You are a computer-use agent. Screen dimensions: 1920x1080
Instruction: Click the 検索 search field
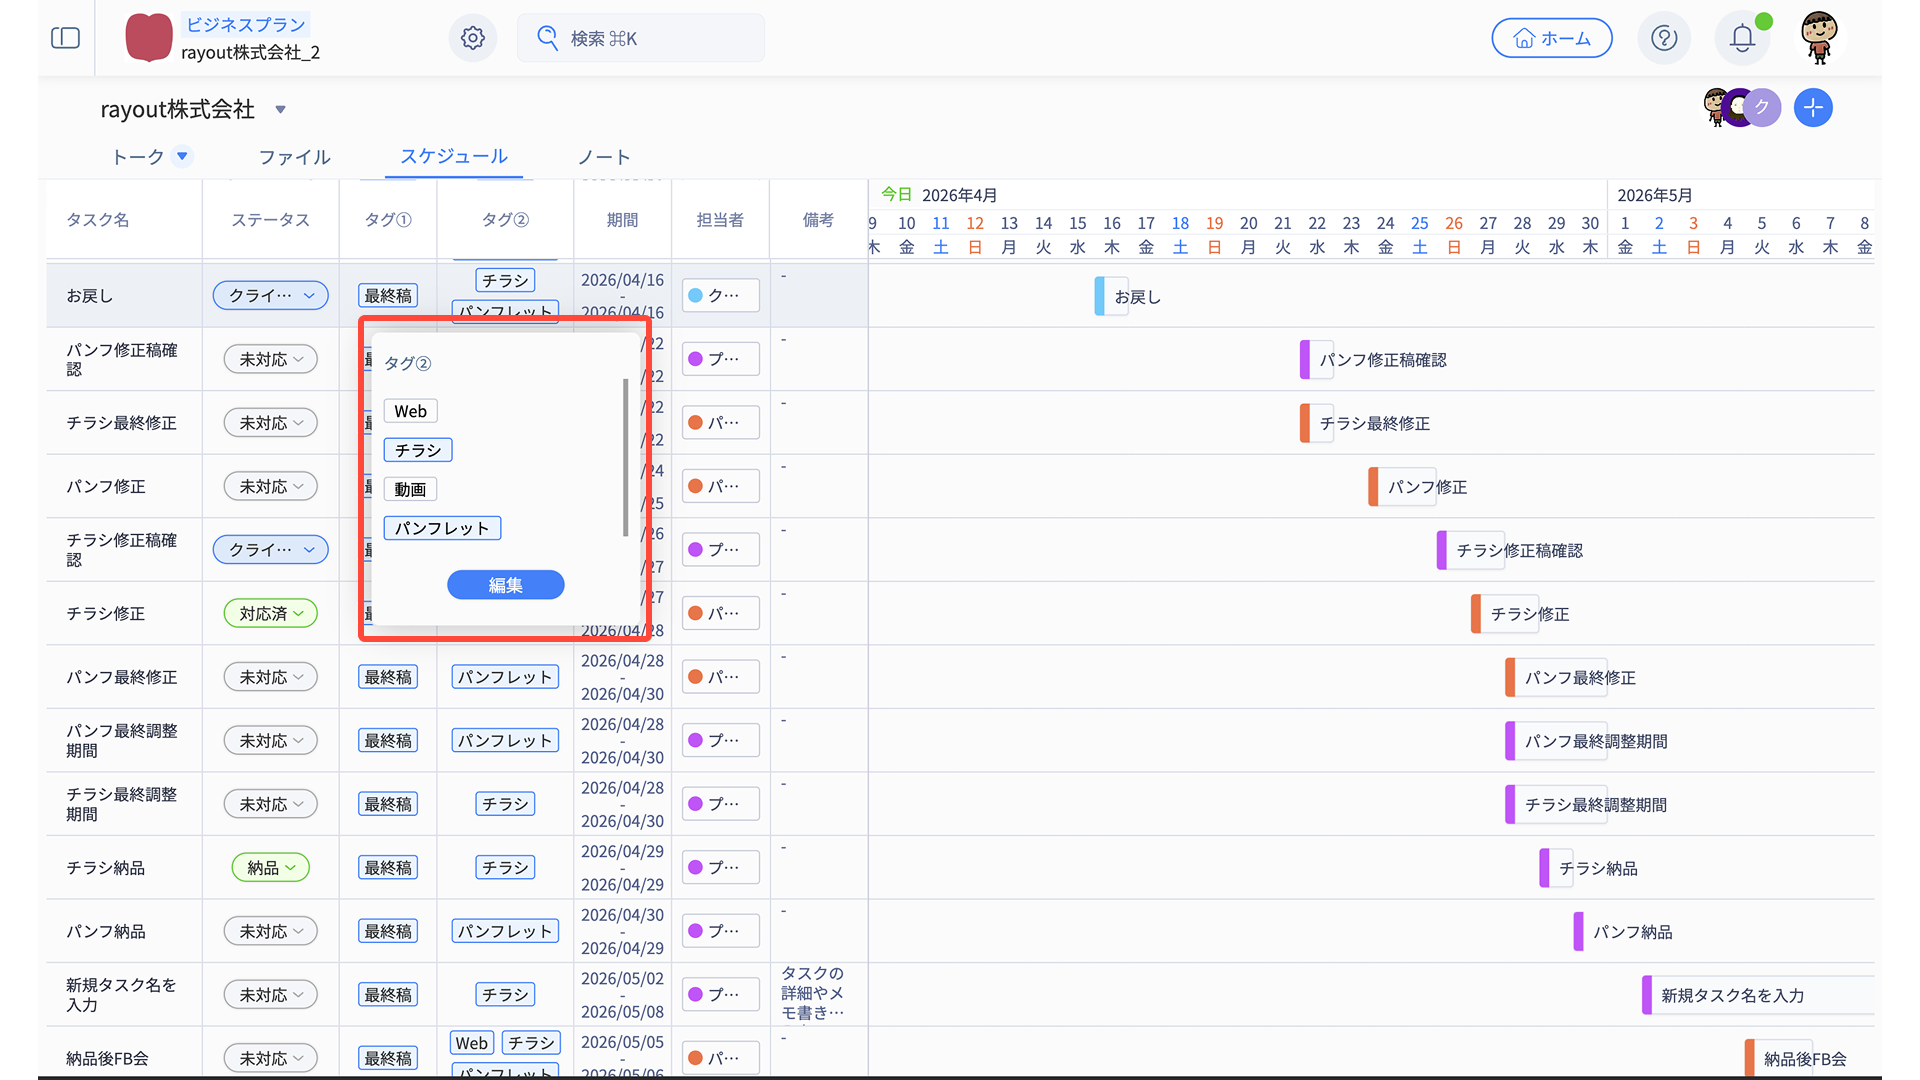click(x=640, y=38)
